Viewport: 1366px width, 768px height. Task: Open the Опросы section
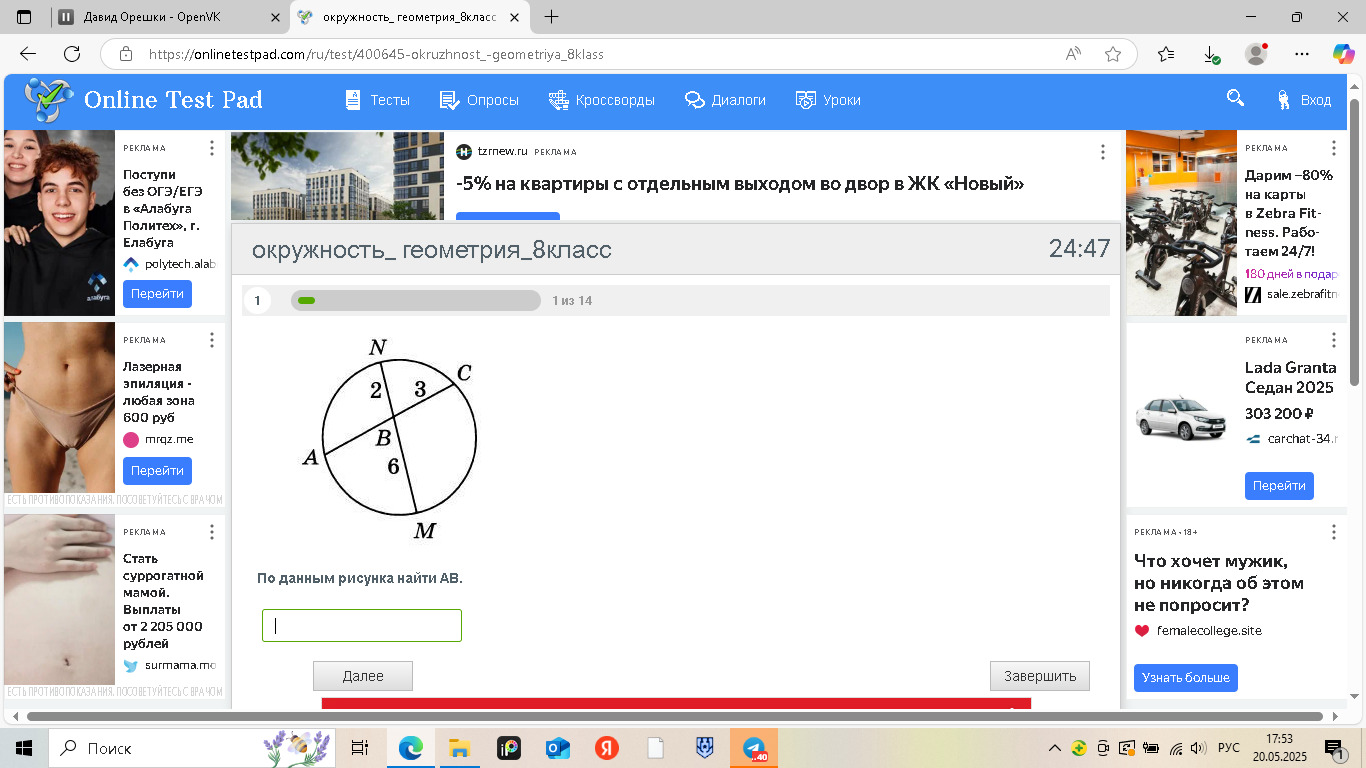[x=479, y=100]
